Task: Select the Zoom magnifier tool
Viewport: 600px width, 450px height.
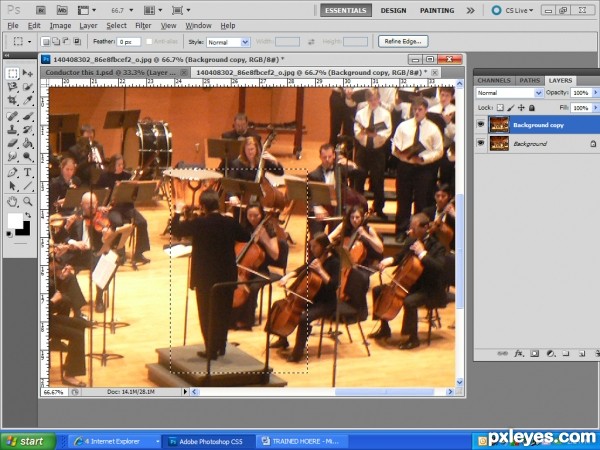Action: coord(28,201)
